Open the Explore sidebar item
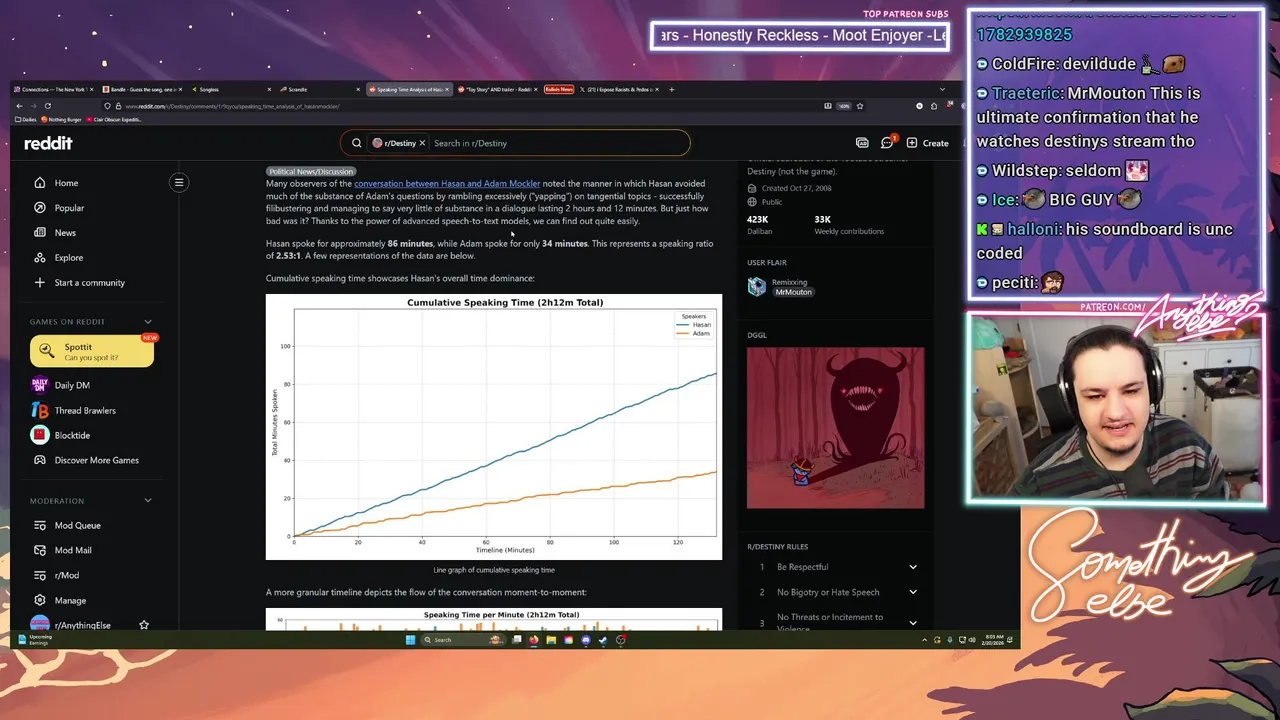This screenshot has width=1280, height=720. tap(59, 258)
